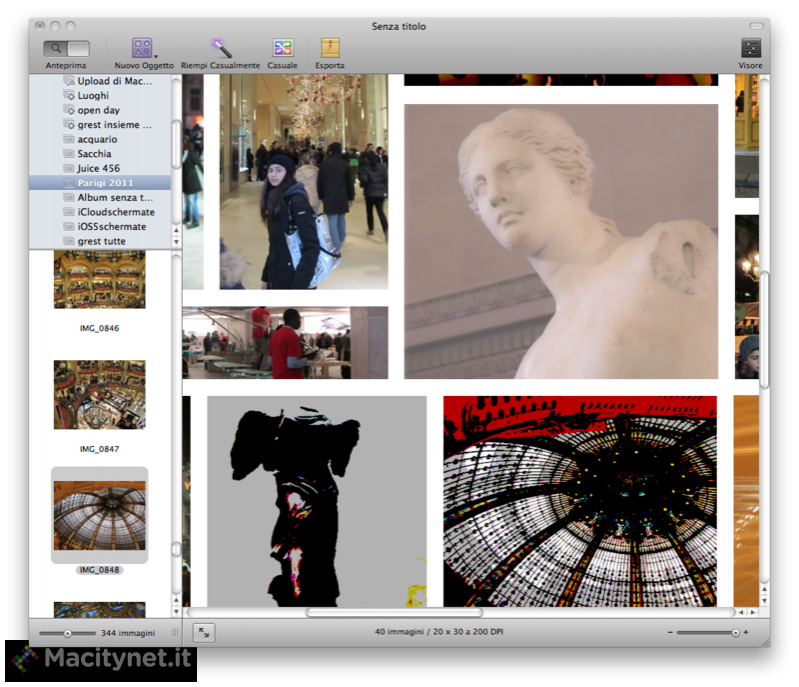The width and height of the screenshot is (799, 687).
Task: Select the acquario album
Action: click(100, 139)
